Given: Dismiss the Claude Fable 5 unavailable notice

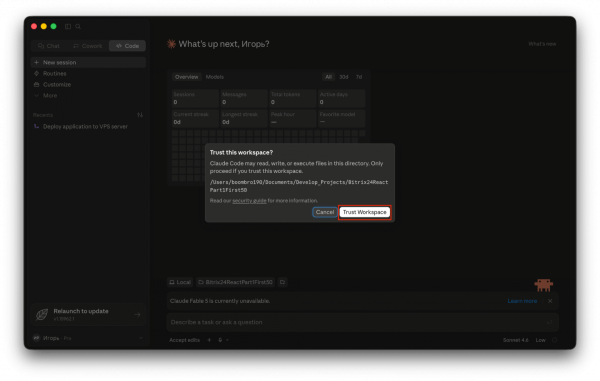Looking at the screenshot, I should [550, 301].
